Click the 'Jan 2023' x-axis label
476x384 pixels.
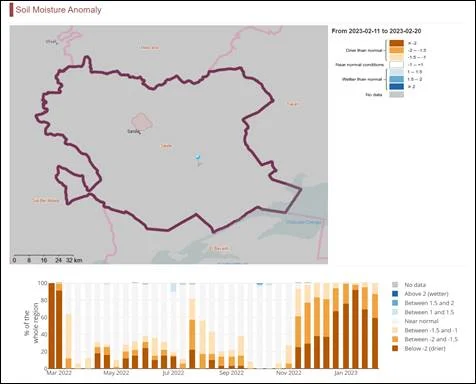tap(346, 373)
